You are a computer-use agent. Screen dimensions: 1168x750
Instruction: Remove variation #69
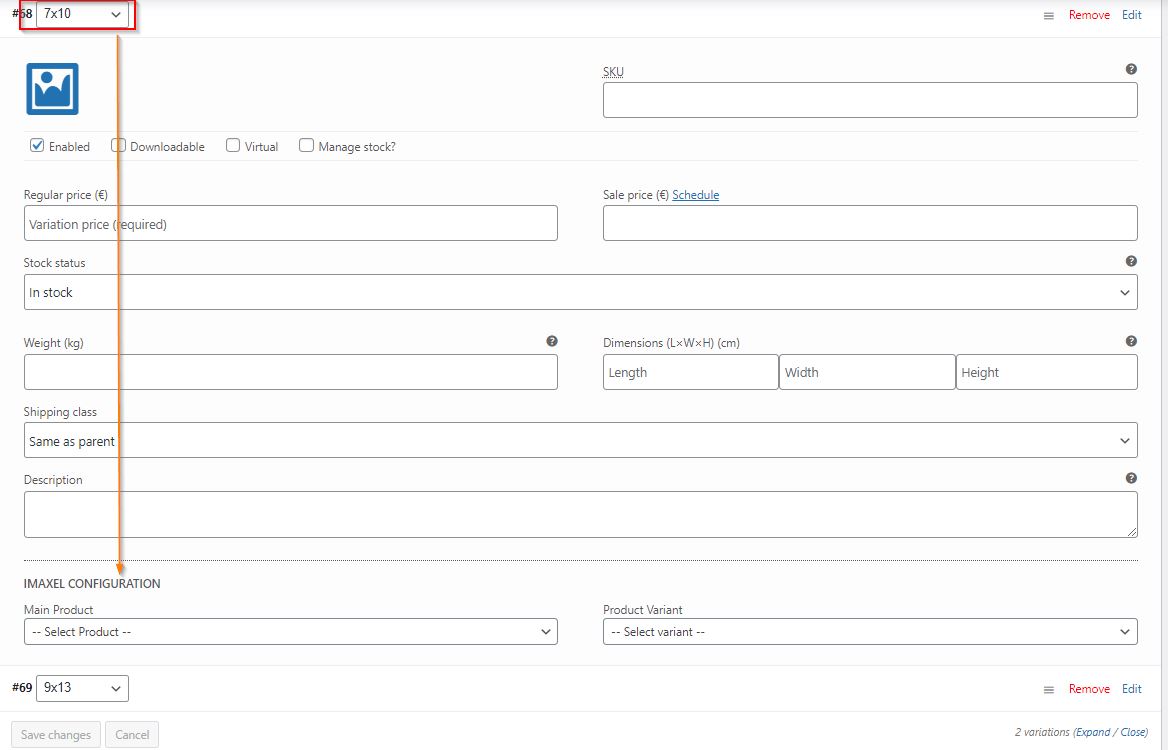(1089, 689)
